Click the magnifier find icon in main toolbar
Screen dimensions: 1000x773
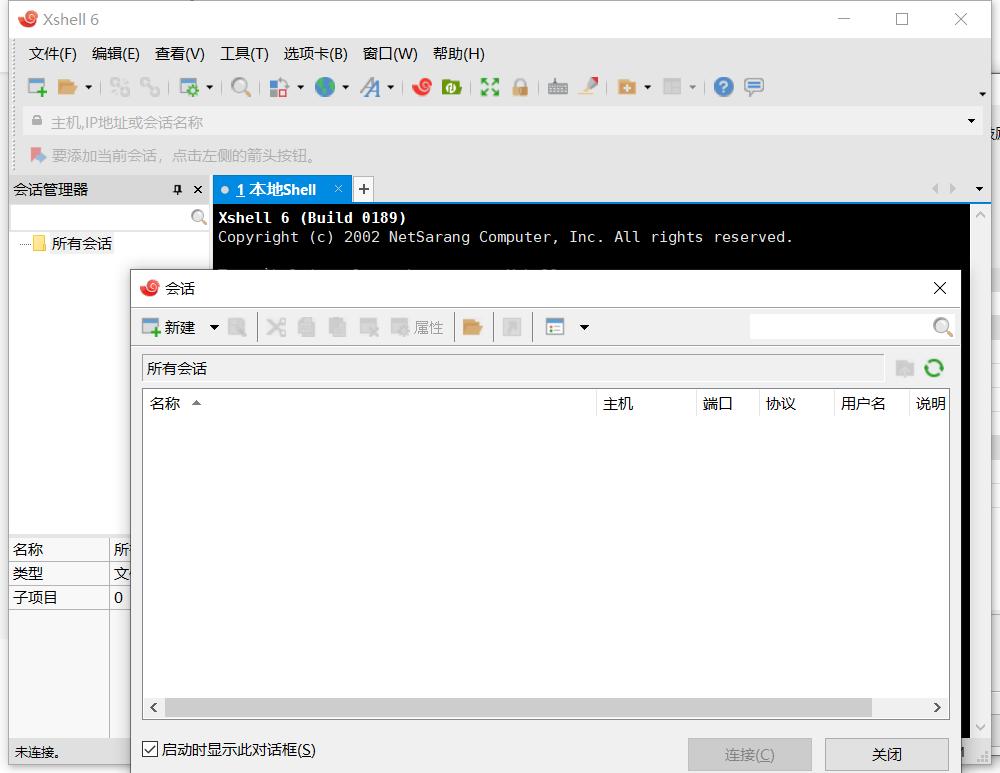point(241,87)
